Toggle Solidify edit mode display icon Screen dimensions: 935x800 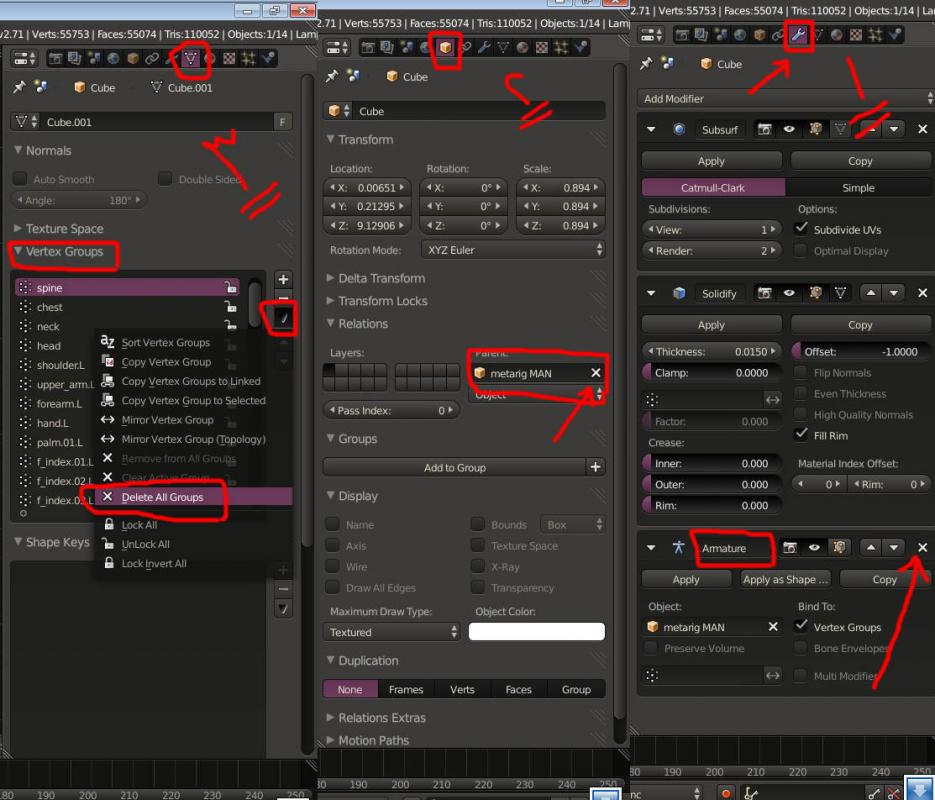(840, 293)
